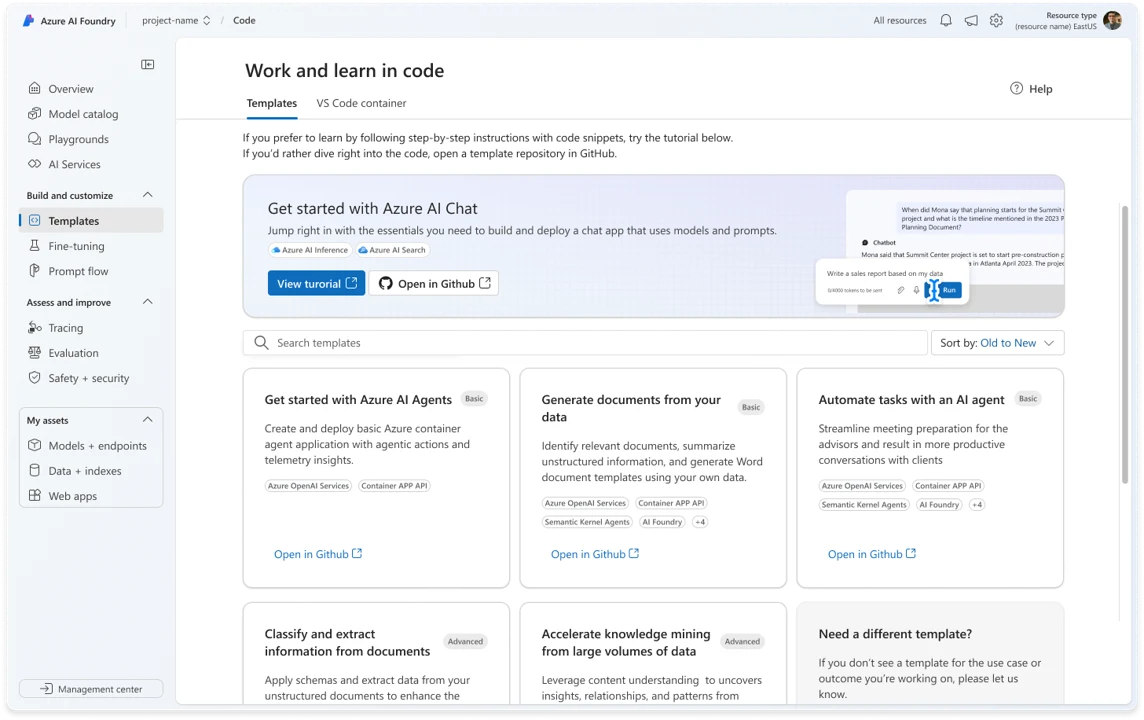
Task: Click the Help label beside the question mark
Action: [x=1040, y=89]
